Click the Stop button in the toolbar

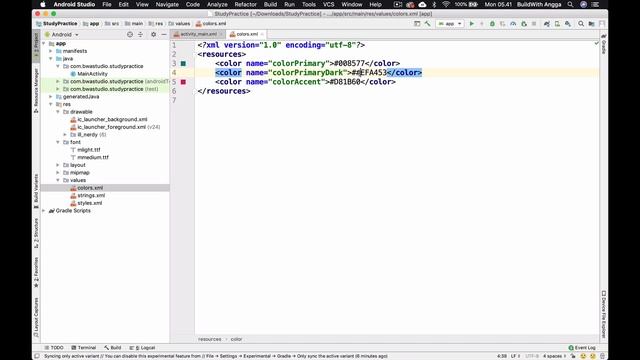tap(534, 24)
